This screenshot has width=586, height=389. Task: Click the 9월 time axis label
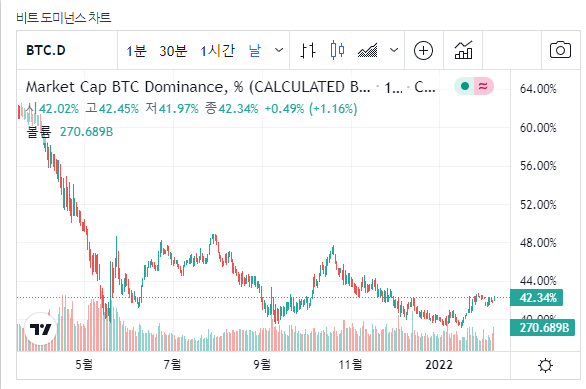pos(262,364)
